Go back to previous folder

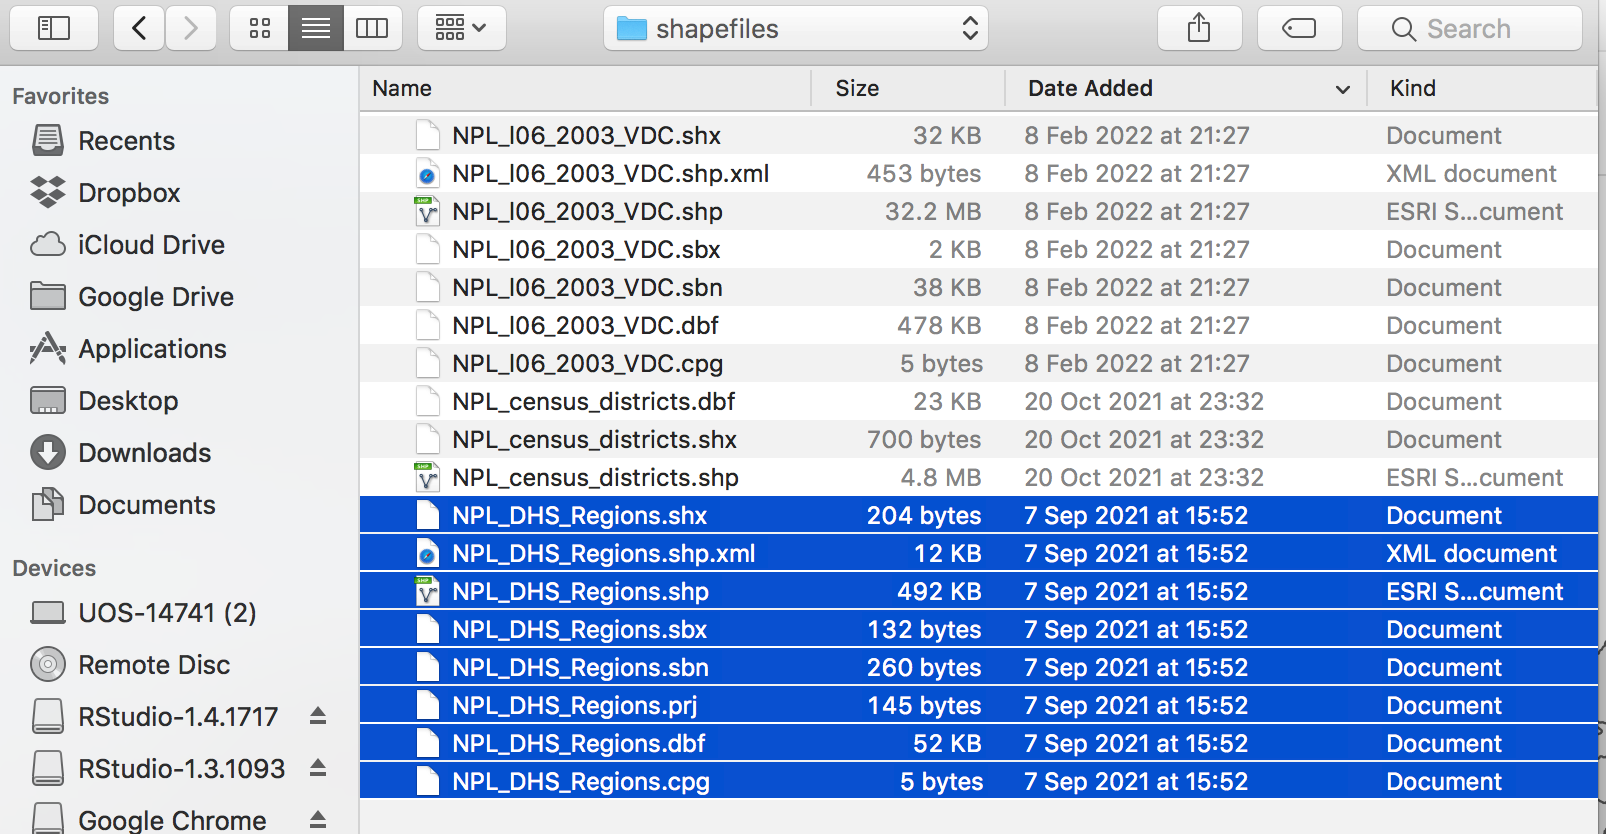point(139,28)
